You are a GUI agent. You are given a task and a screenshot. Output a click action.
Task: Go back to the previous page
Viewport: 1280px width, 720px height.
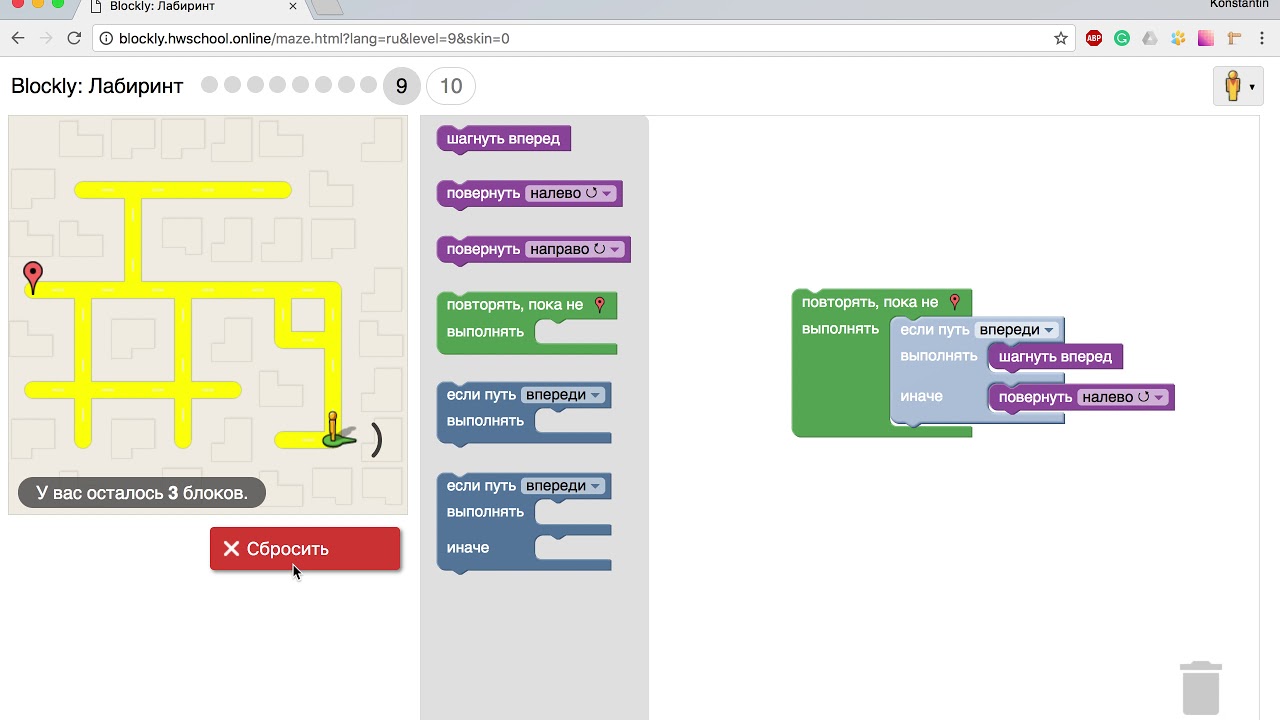[18, 38]
